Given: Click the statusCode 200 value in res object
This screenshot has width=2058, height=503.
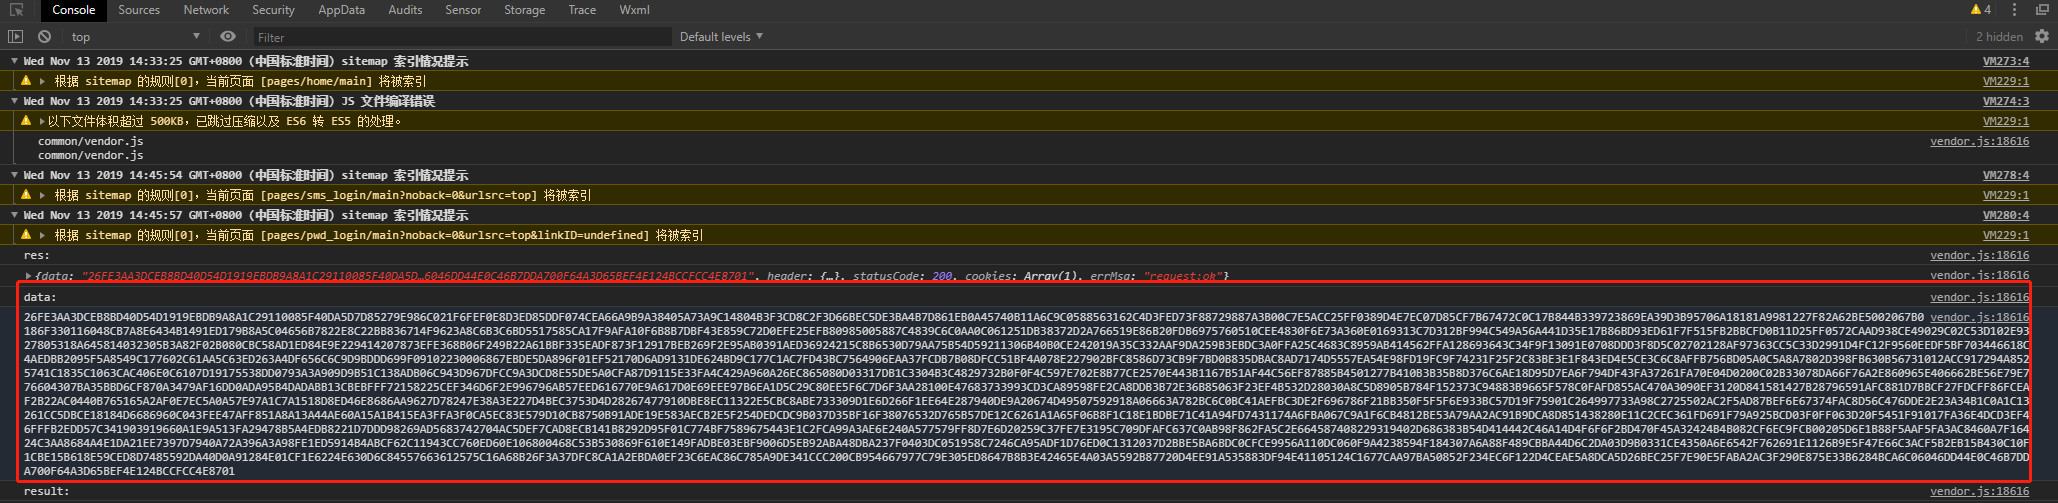Looking at the screenshot, I should pos(942,276).
